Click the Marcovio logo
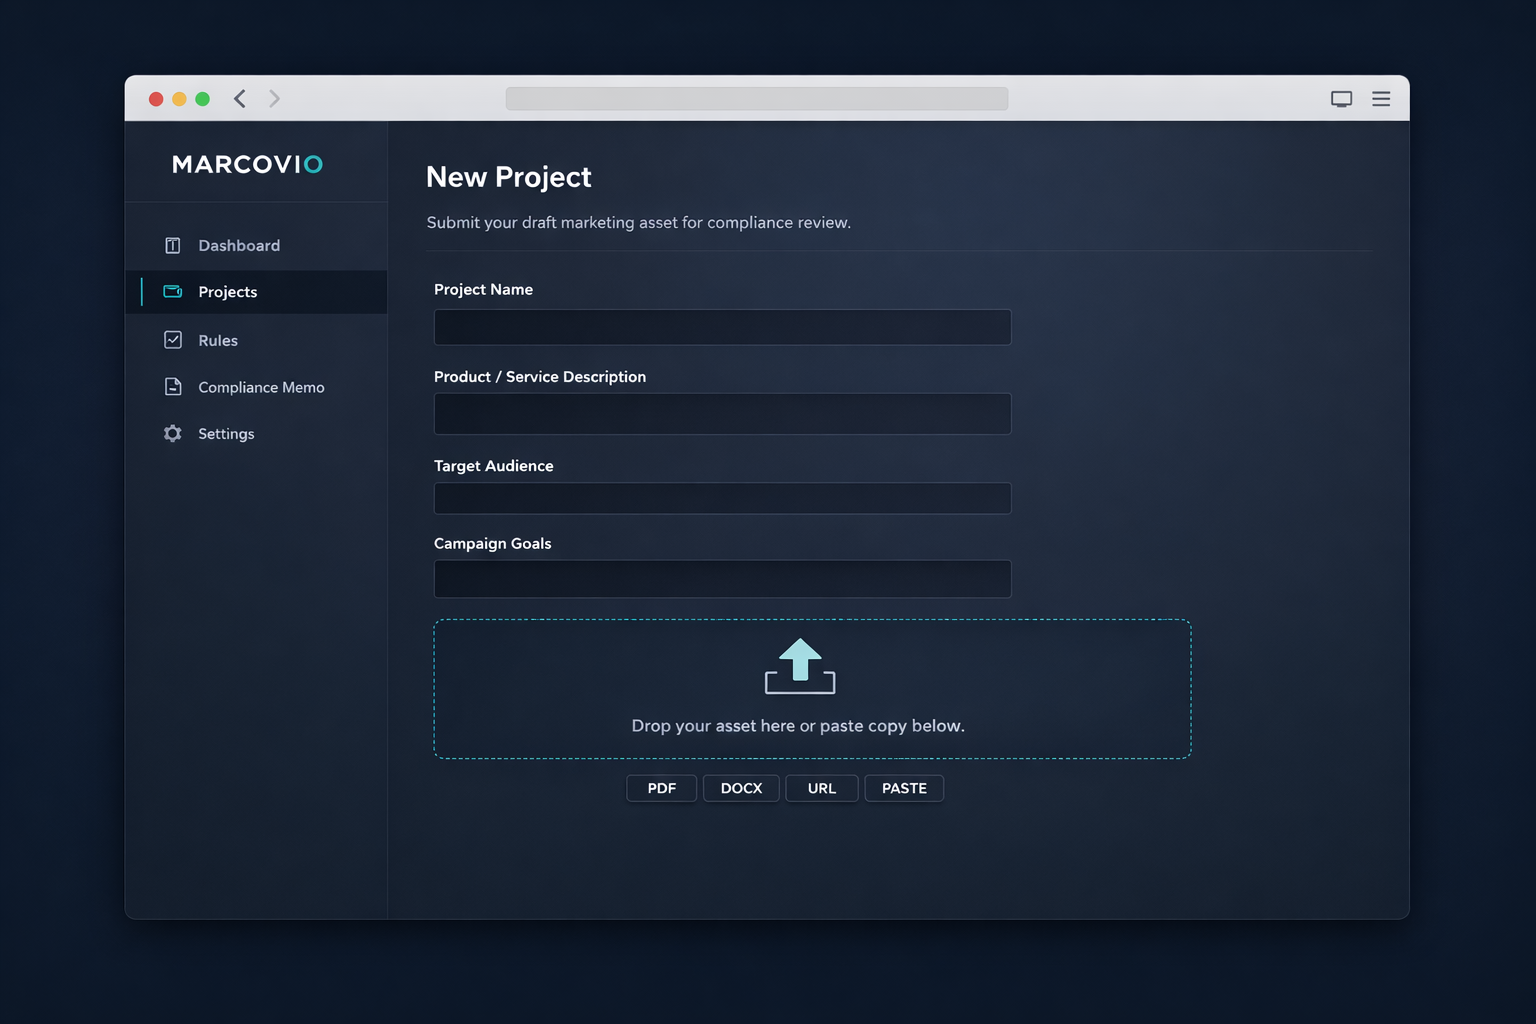Viewport: 1536px width, 1024px height. 247,164
